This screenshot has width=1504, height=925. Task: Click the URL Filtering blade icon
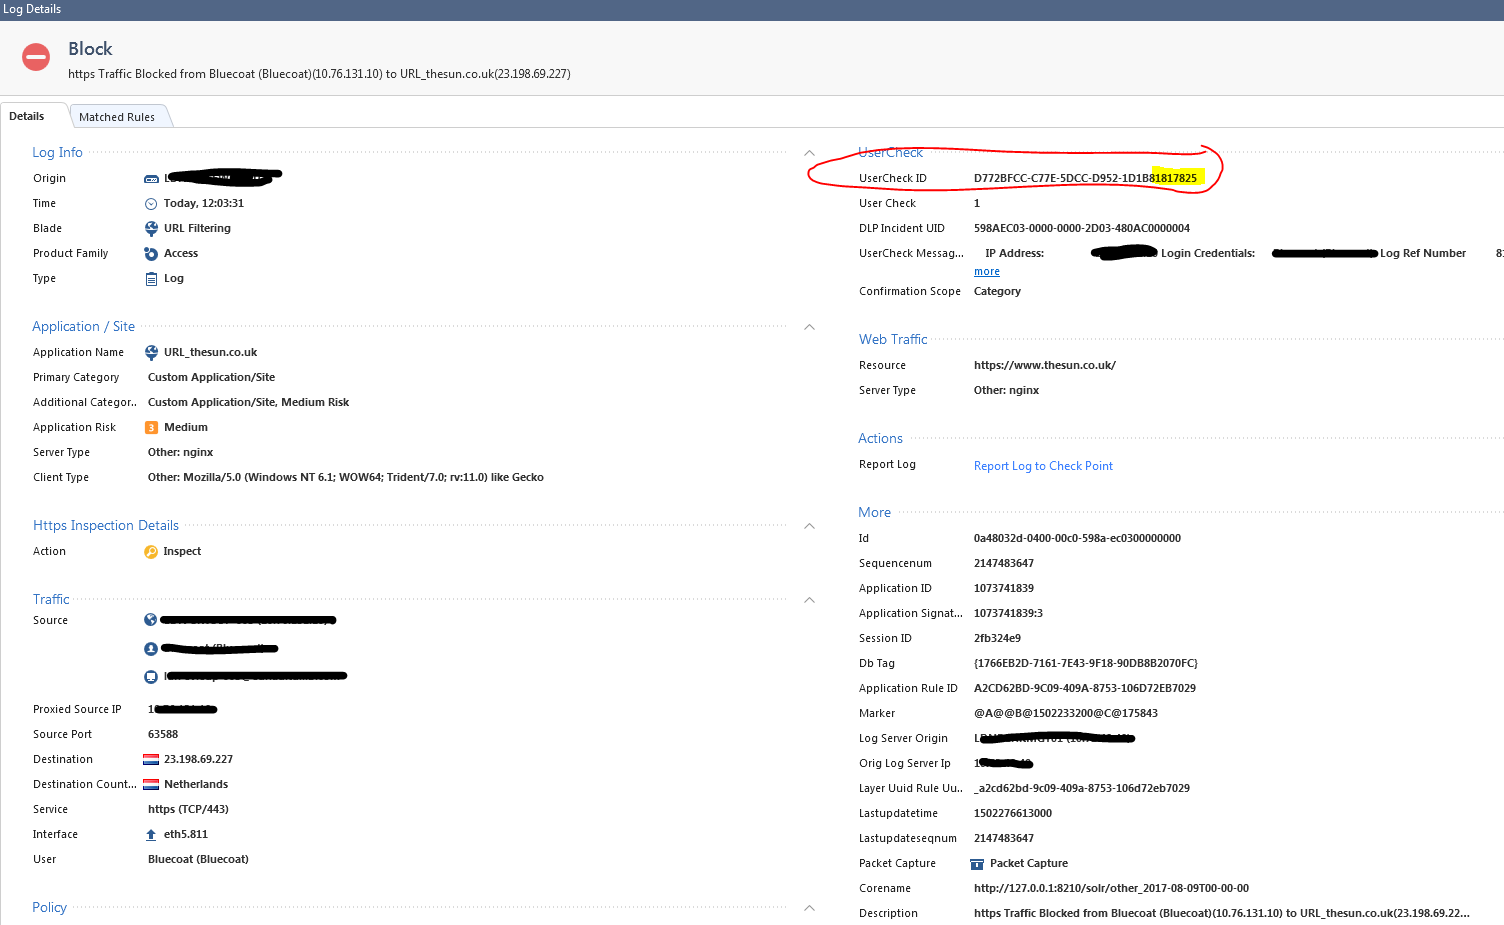pyautogui.click(x=151, y=228)
